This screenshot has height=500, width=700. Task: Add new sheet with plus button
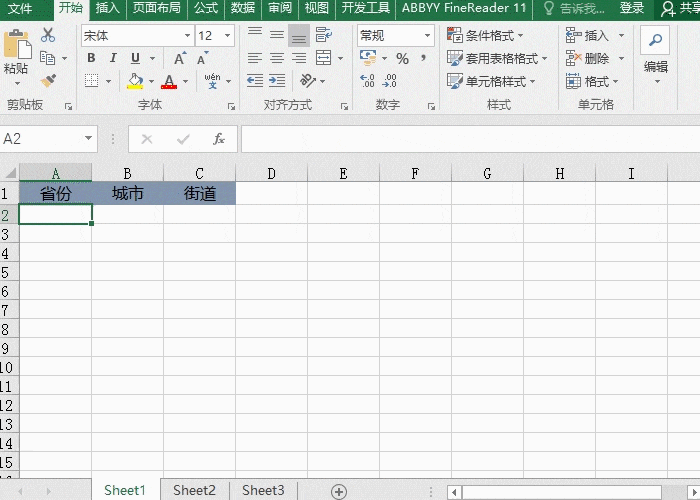pyautogui.click(x=339, y=492)
